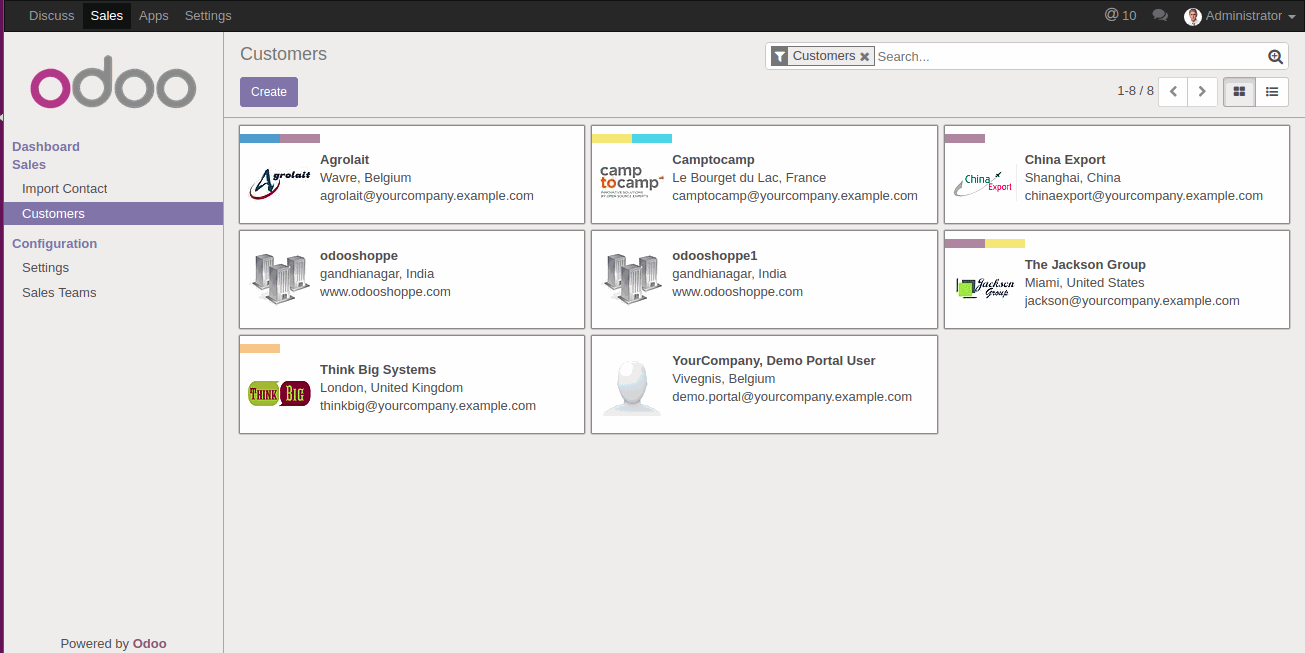Click the yellow tag on The Jackson Group card

[1005, 244]
